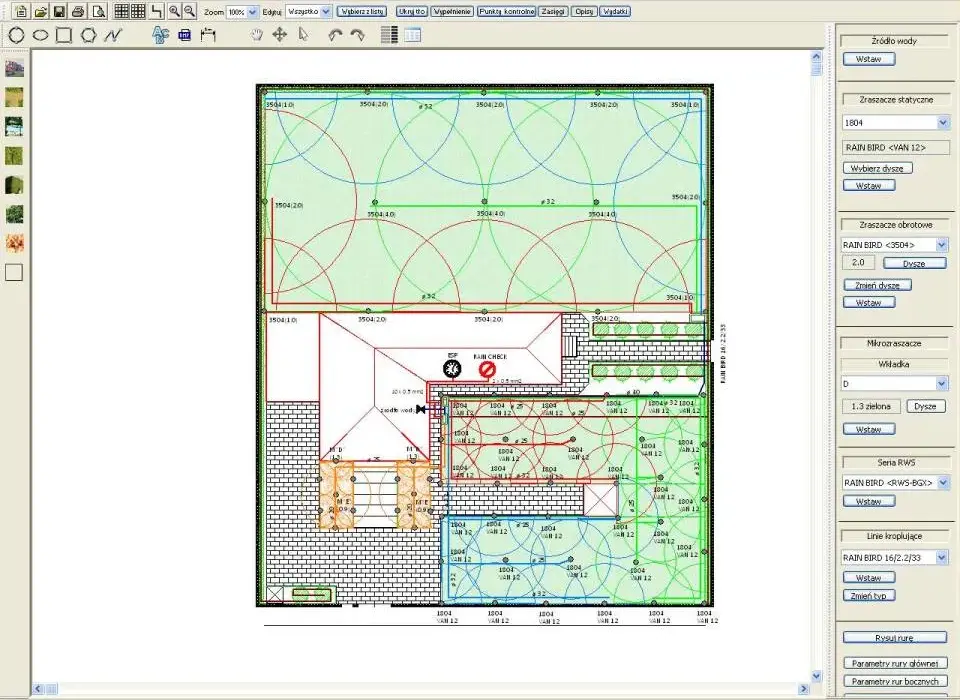The width and height of the screenshot is (960, 700).
Task: Select the top photo texture thumbnail in sidebar
Action: pyautogui.click(x=14, y=68)
